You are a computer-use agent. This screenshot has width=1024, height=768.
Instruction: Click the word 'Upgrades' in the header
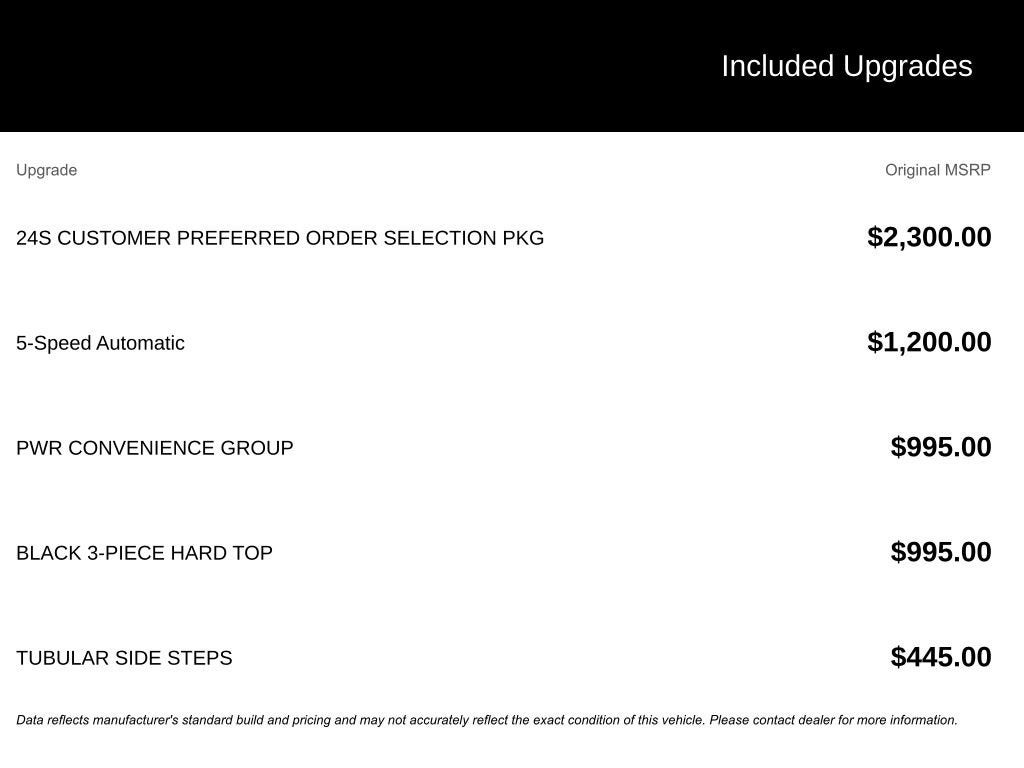point(908,67)
